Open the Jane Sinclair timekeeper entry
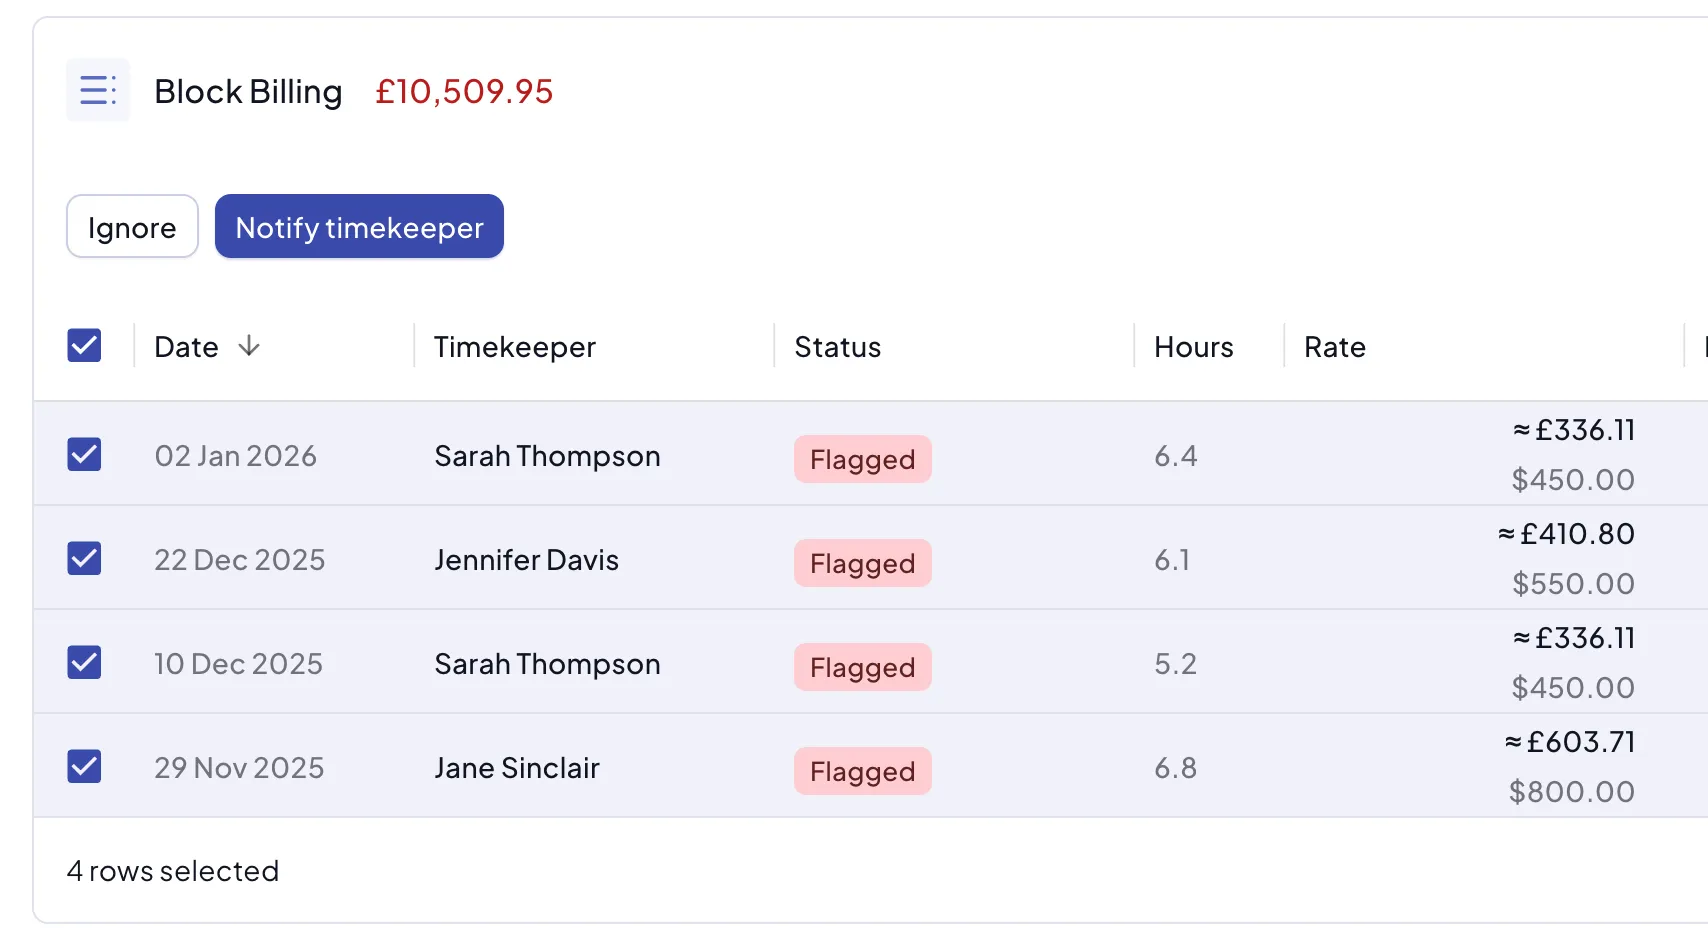The image size is (1708, 946). click(517, 768)
